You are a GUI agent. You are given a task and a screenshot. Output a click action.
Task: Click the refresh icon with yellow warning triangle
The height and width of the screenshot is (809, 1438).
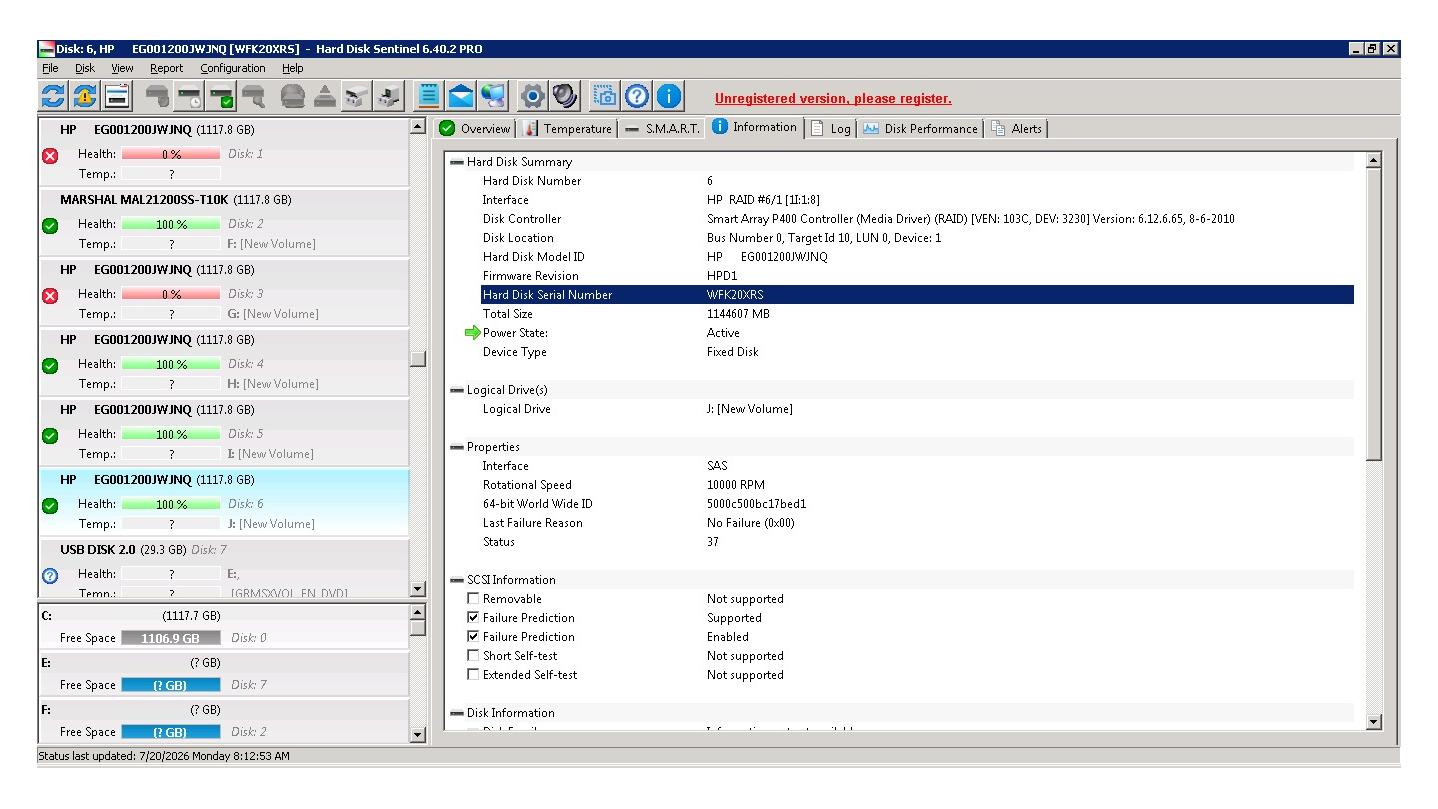(x=85, y=96)
